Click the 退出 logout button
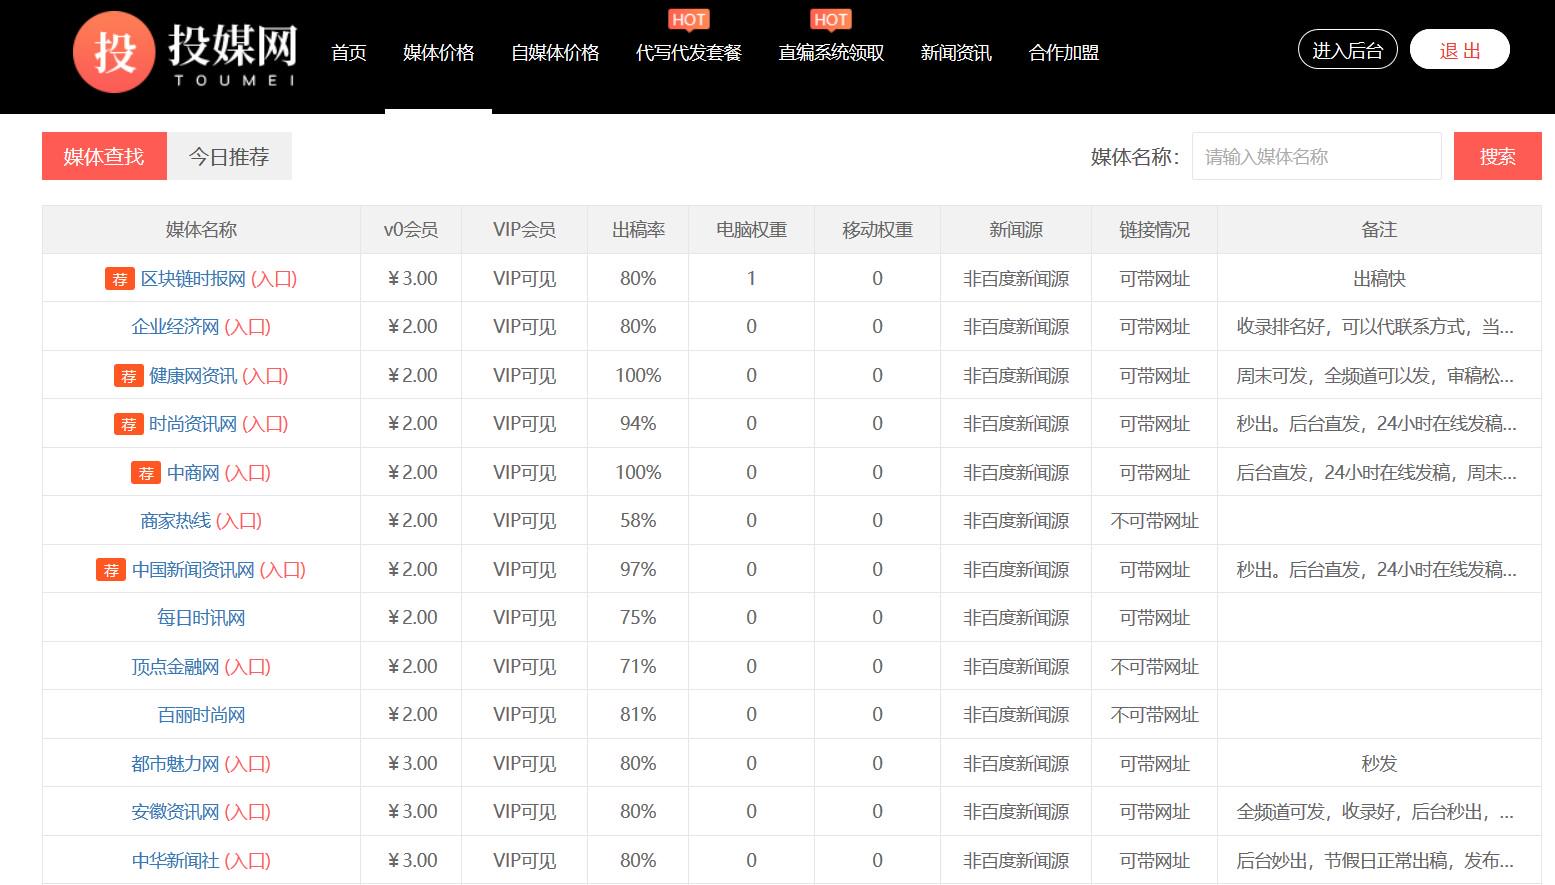The width and height of the screenshot is (1555, 885). click(x=1460, y=50)
